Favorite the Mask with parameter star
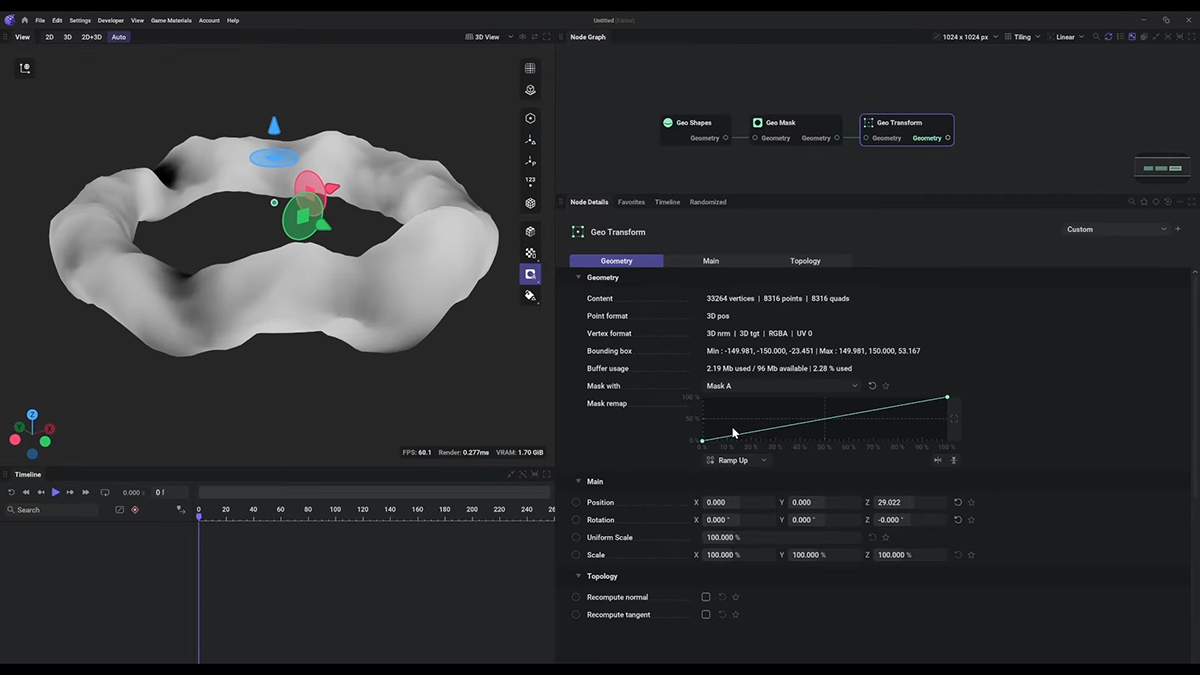1200x675 pixels. (886, 386)
